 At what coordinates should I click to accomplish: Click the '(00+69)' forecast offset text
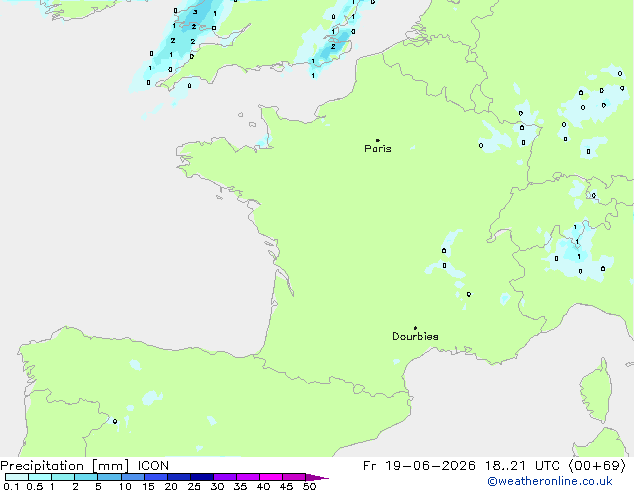point(597,466)
